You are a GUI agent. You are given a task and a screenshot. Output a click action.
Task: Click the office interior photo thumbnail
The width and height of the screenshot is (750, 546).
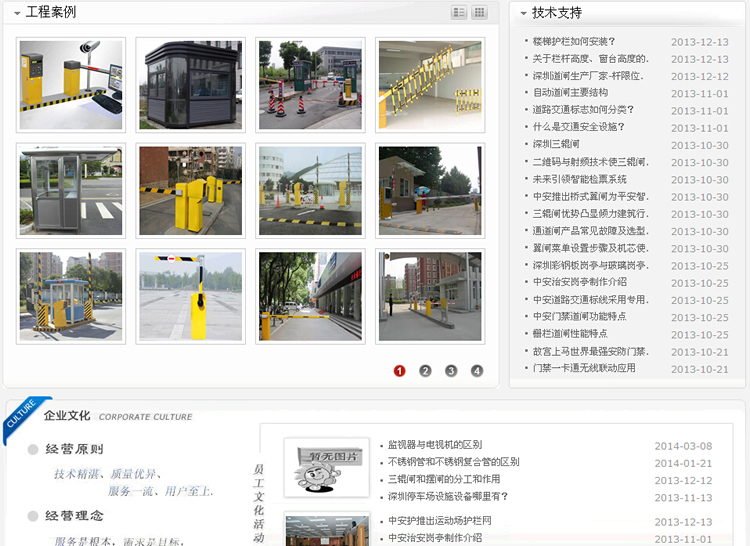(x=327, y=530)
